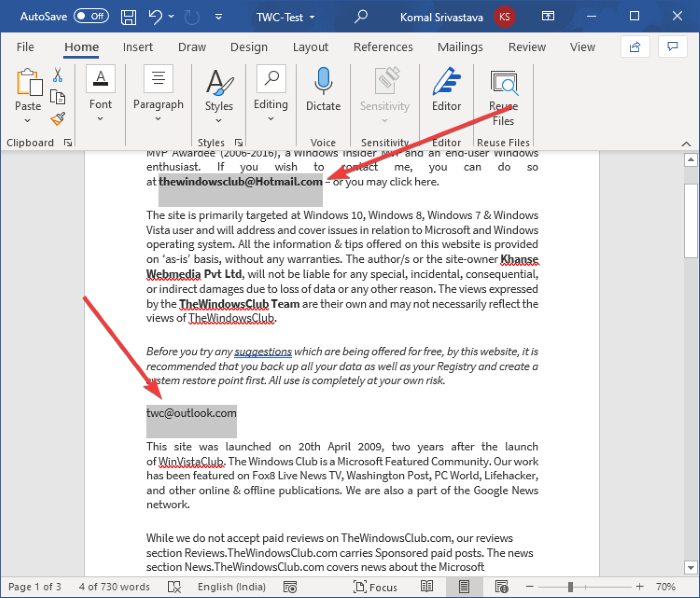Click the macro recording status icon
Screen dimensions: 700x598
[290, 587]
